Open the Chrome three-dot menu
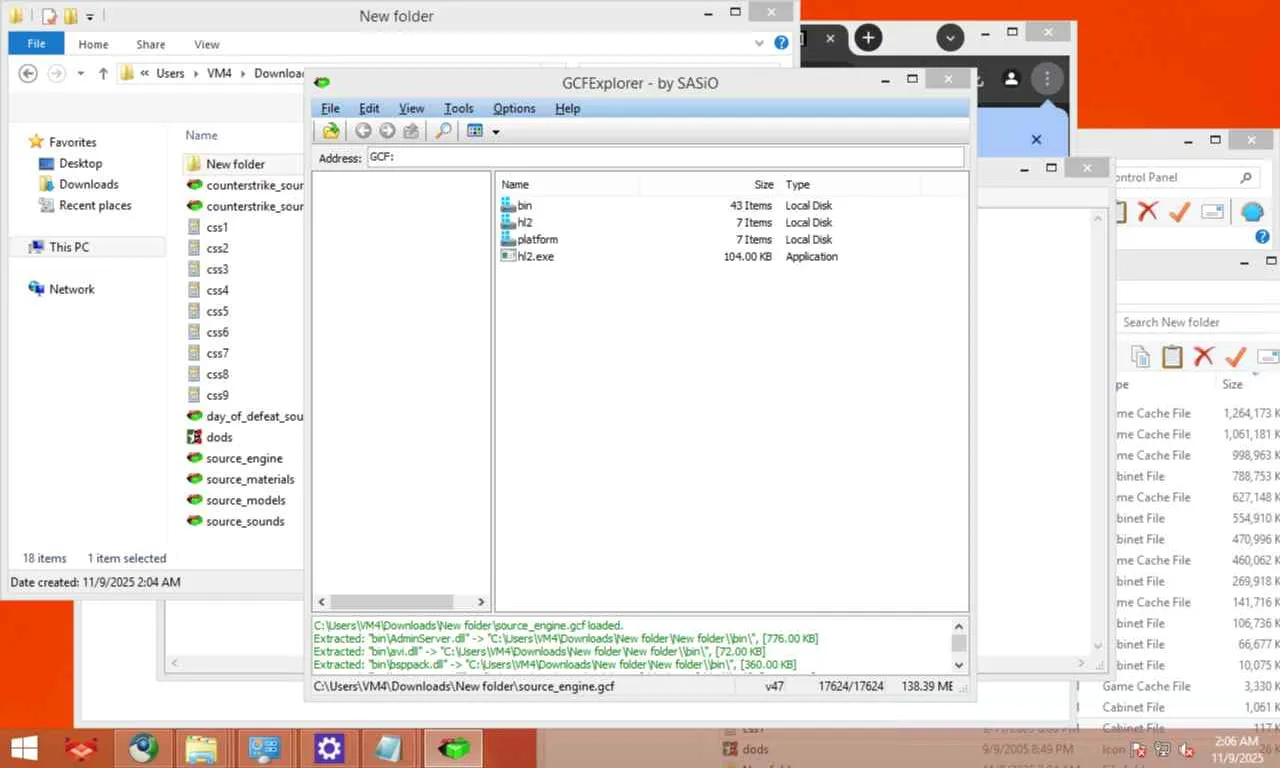 coord(1047,78)
